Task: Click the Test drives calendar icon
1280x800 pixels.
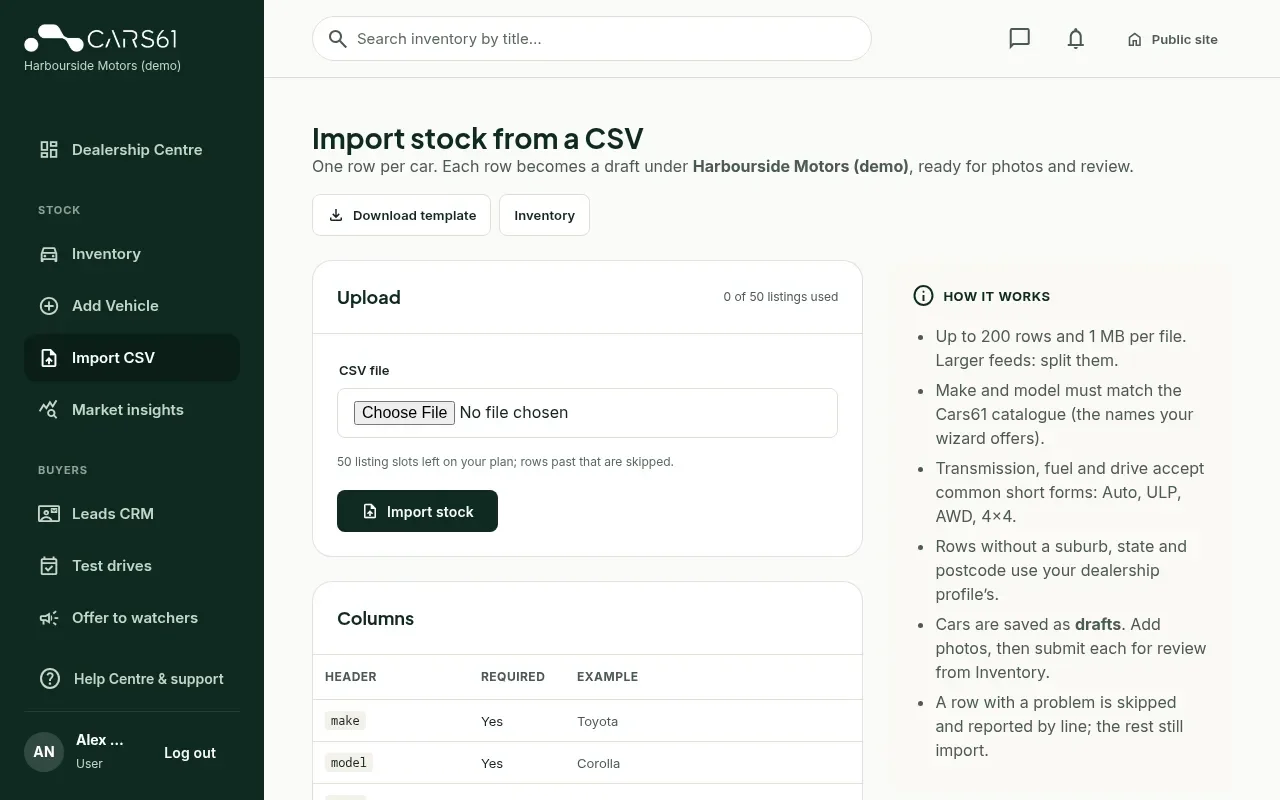Action: [49, 566]
